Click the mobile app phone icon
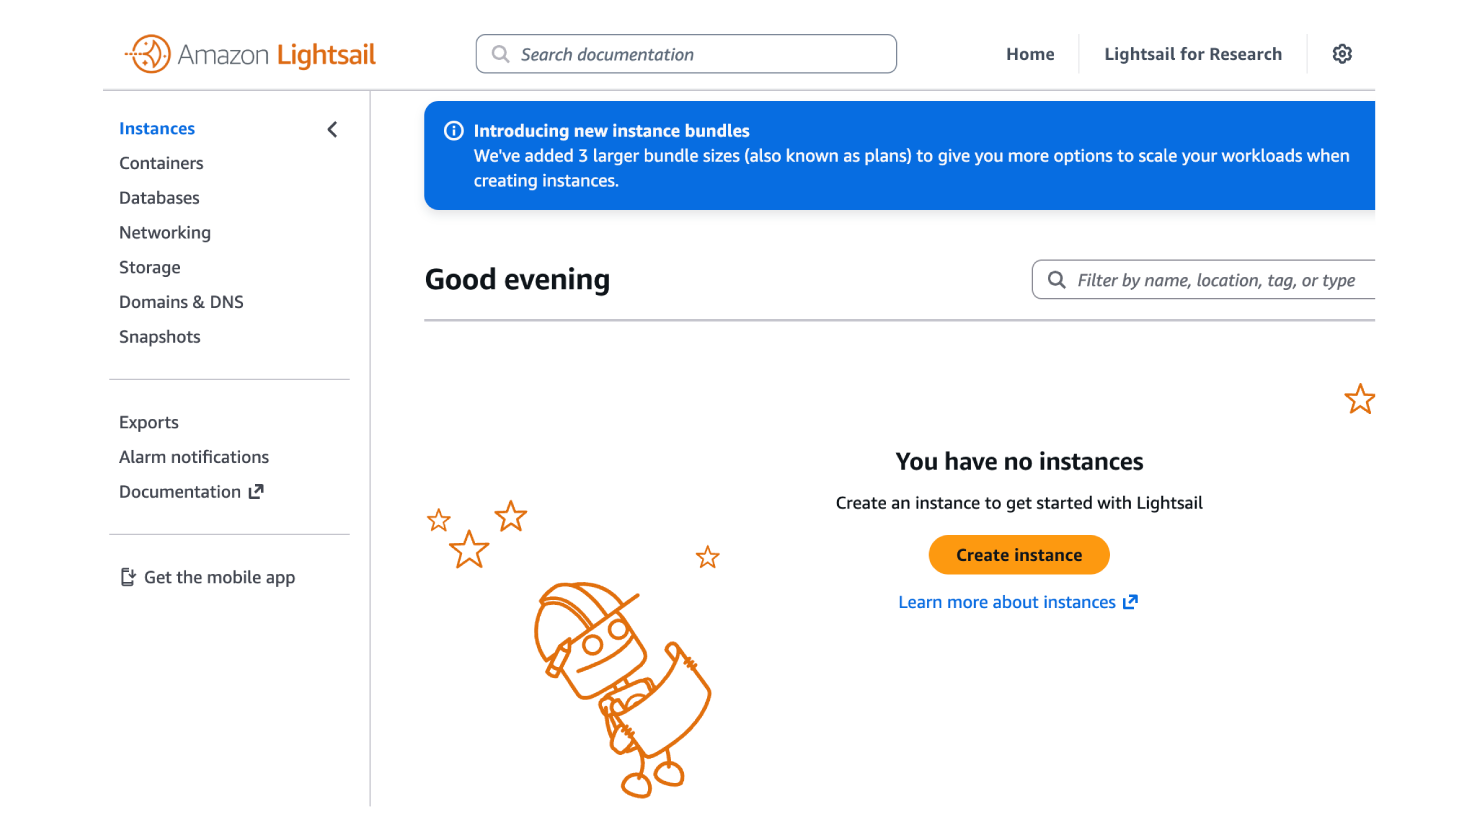1478x830 pixels. pyautogui.click(x=128, y=577)
